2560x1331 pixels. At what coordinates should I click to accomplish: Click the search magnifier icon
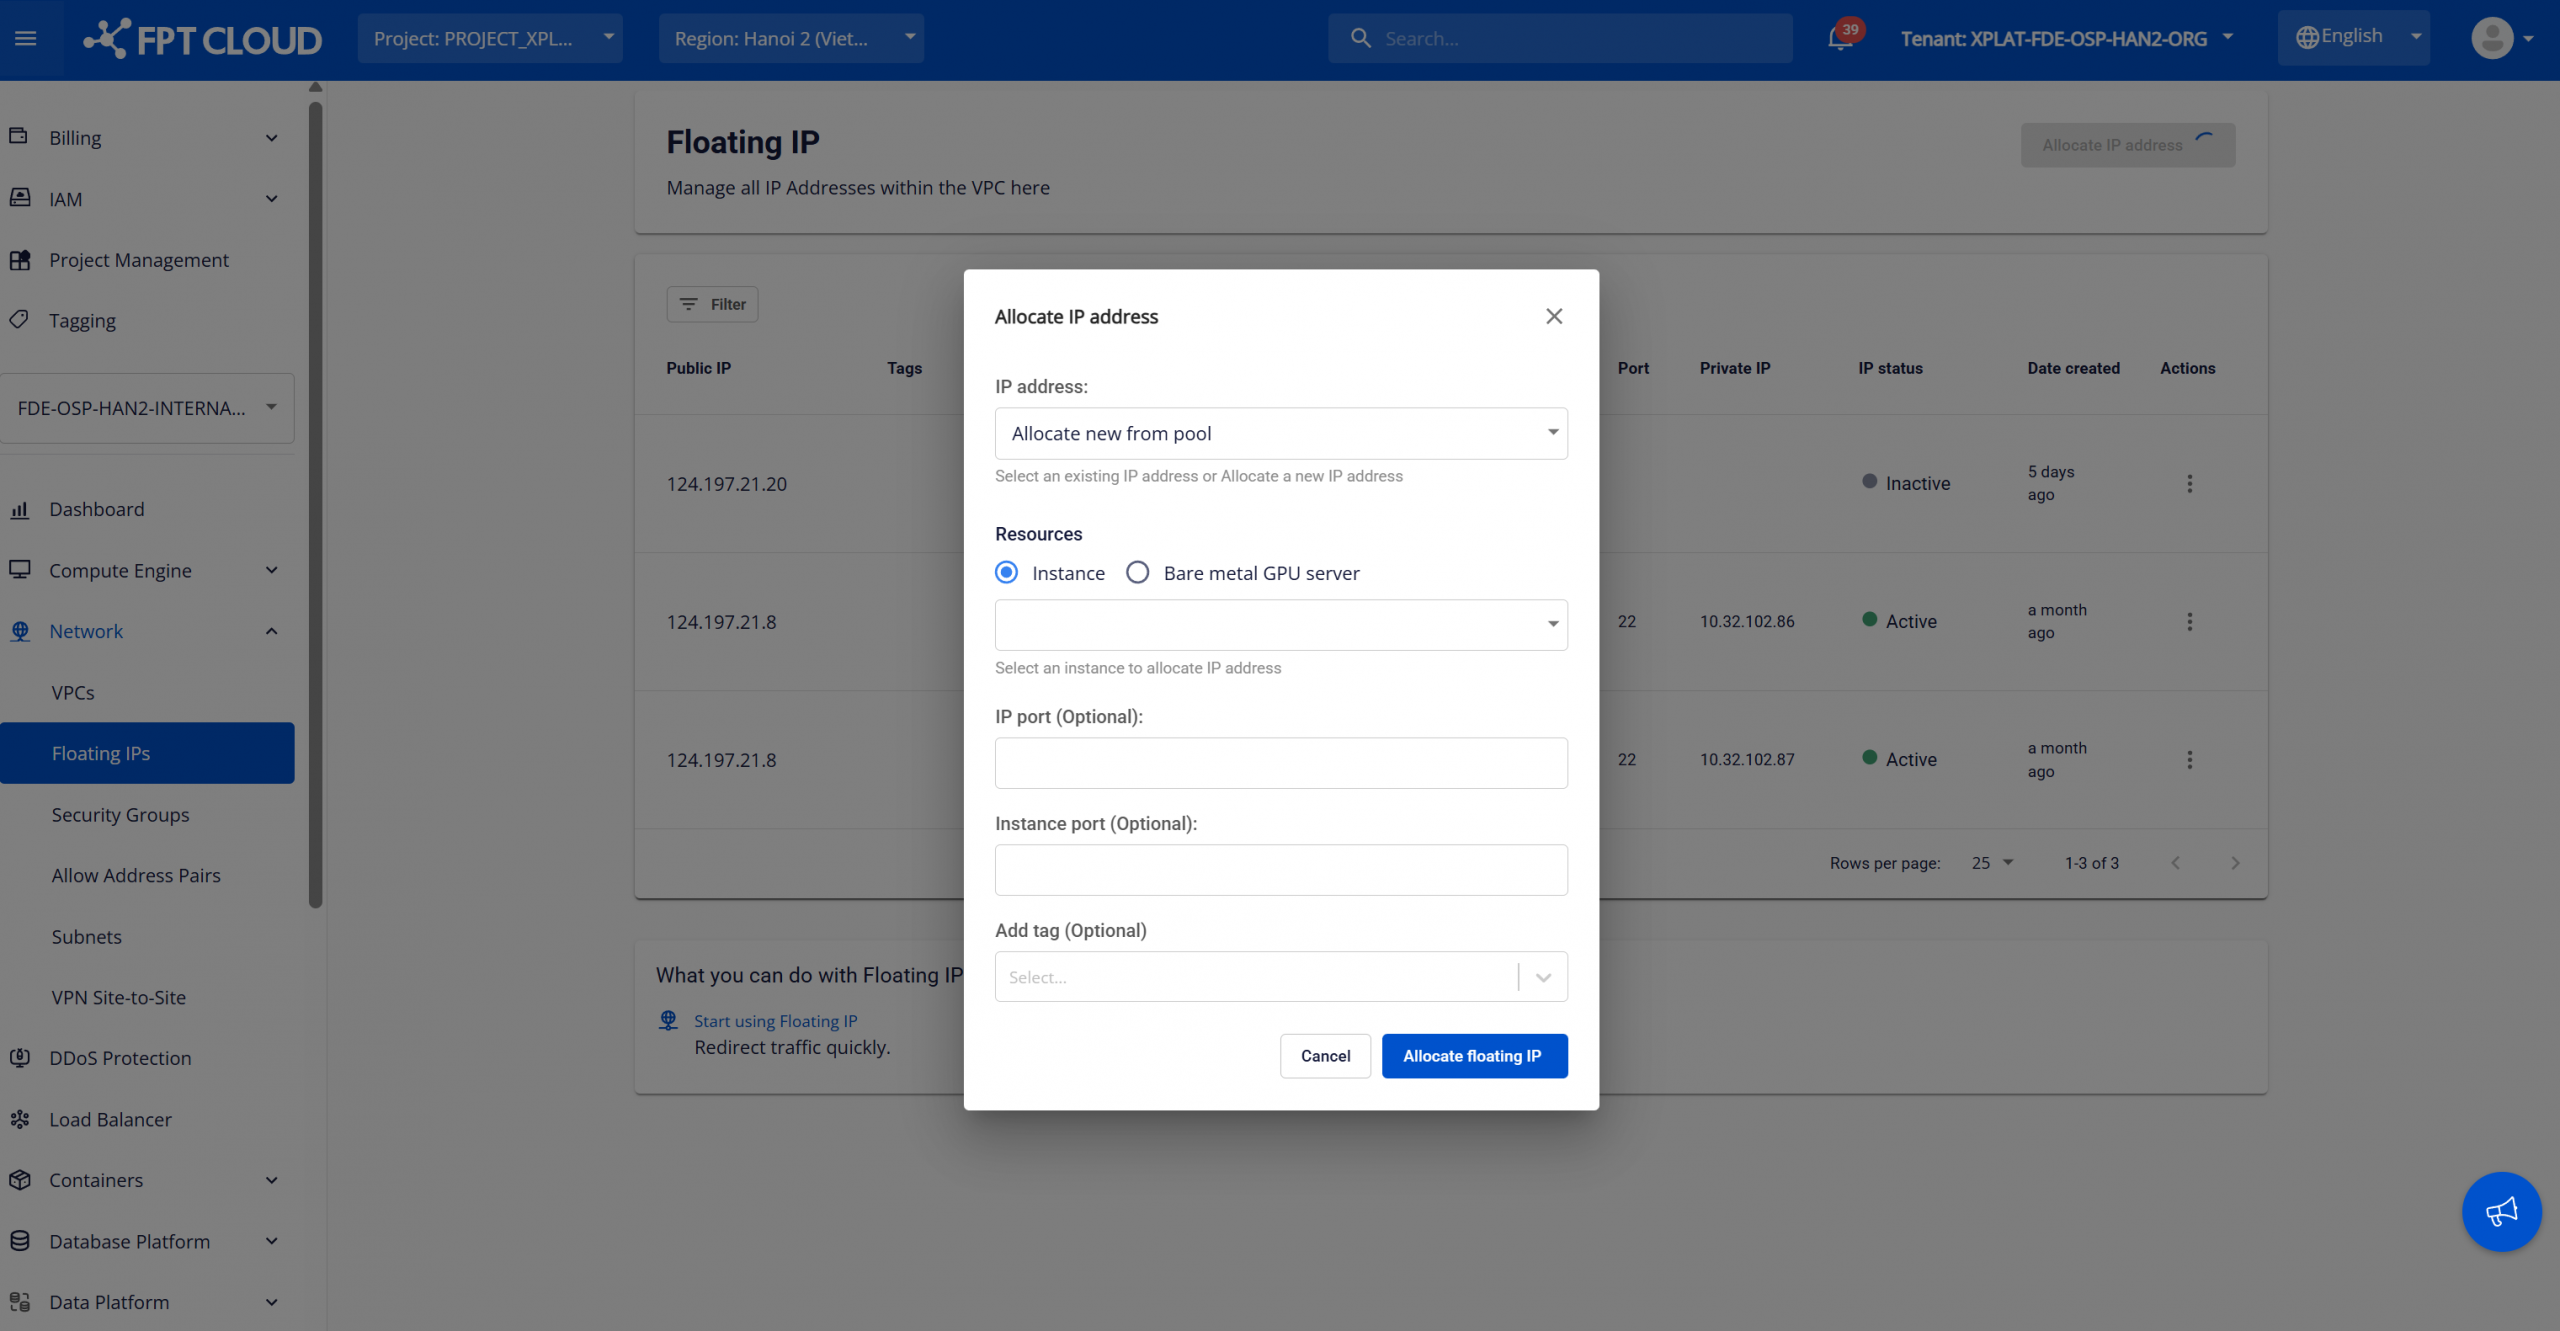point(1360,38)
